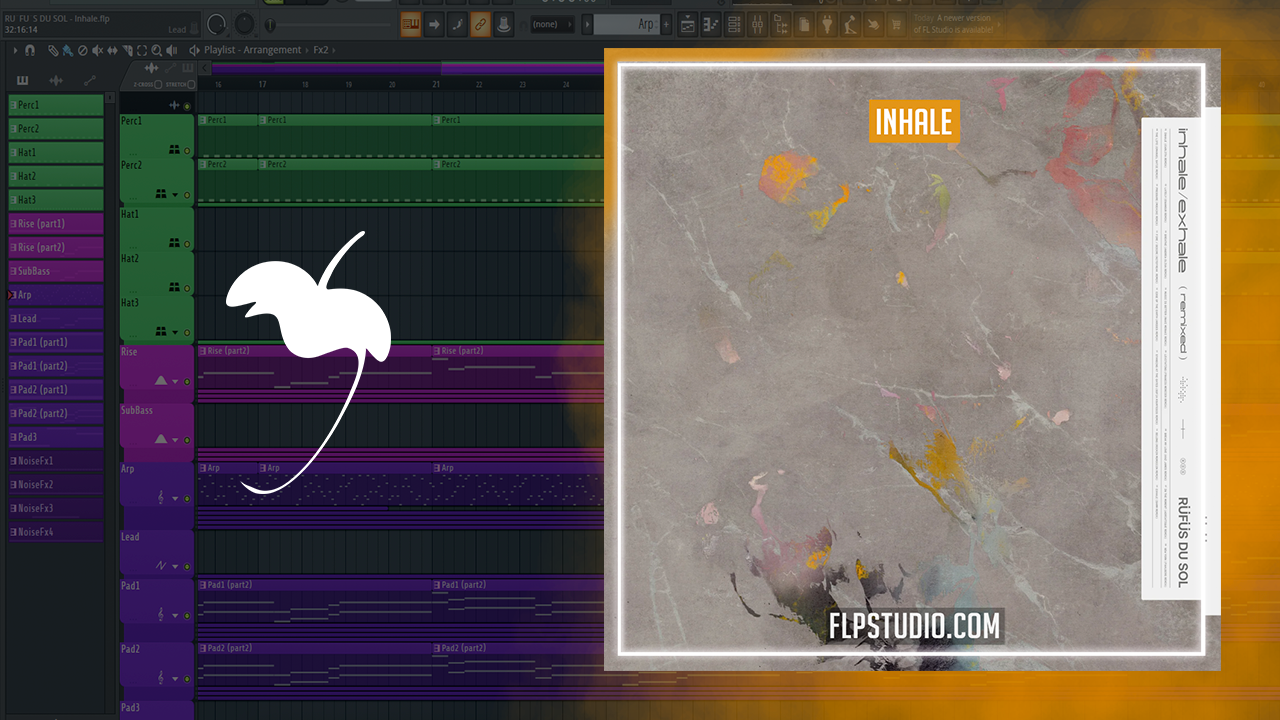Click the Snap magnet icon
This screenshot has height=720, width=1280.
30,50
